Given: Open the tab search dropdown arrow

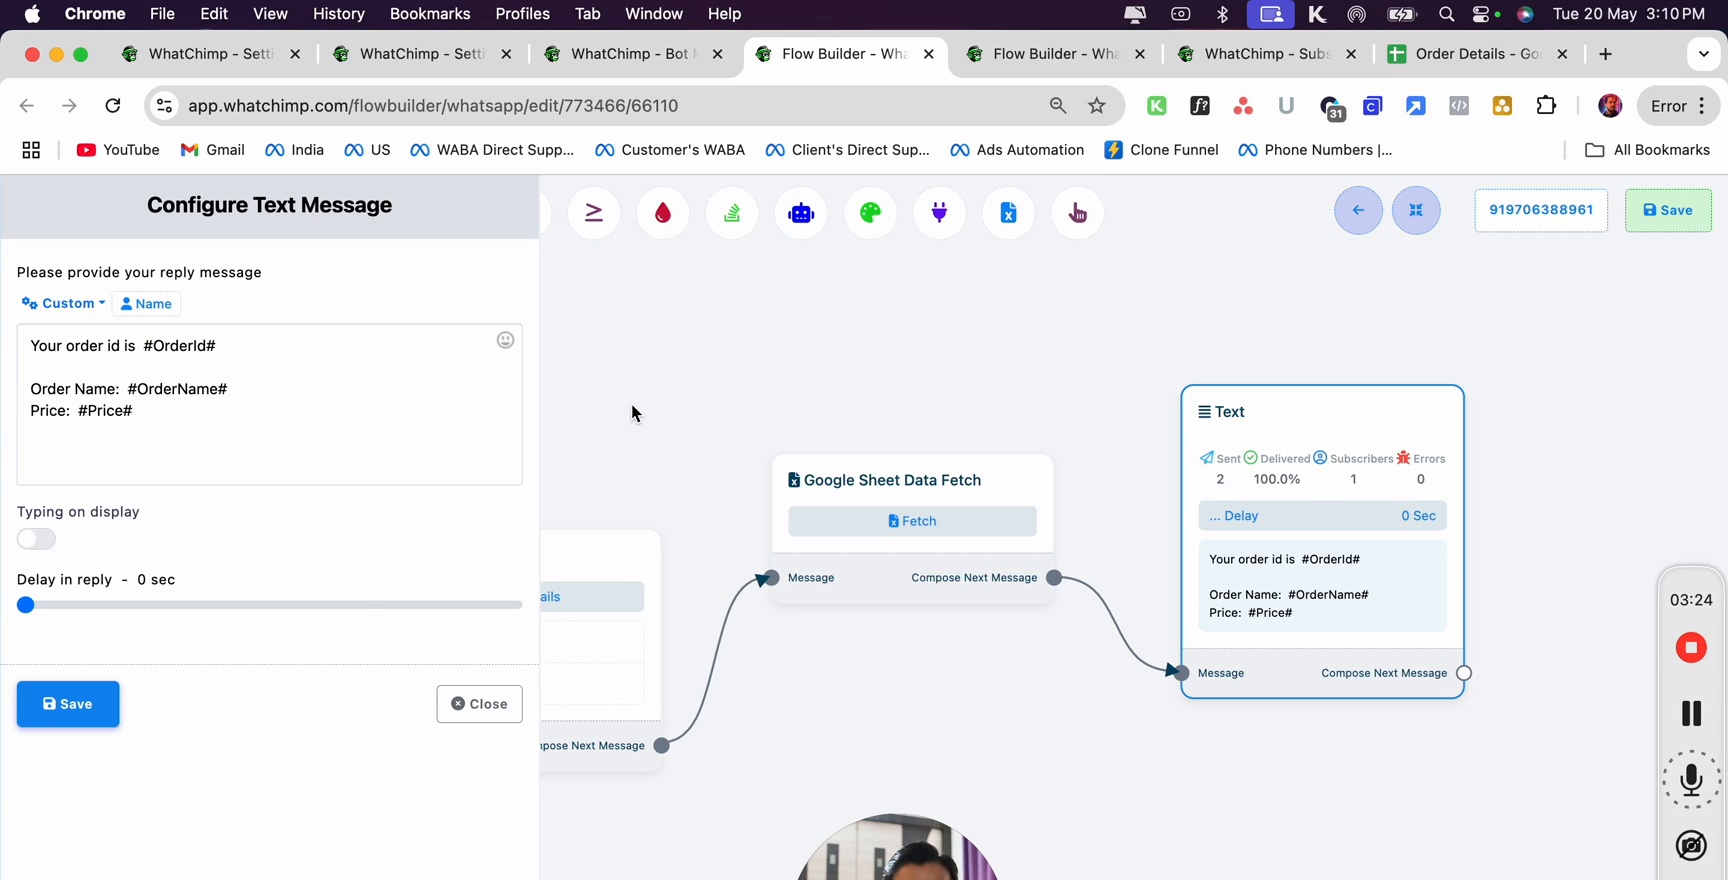Looking at the screenshot, I should pyautogui.click(x=1703, y=54).
